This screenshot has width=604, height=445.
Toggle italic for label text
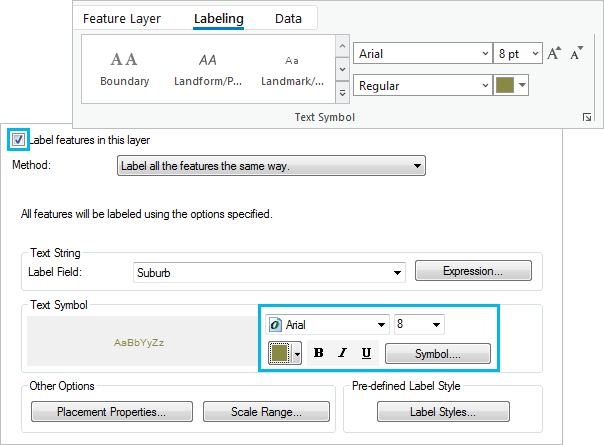(342, 353)
